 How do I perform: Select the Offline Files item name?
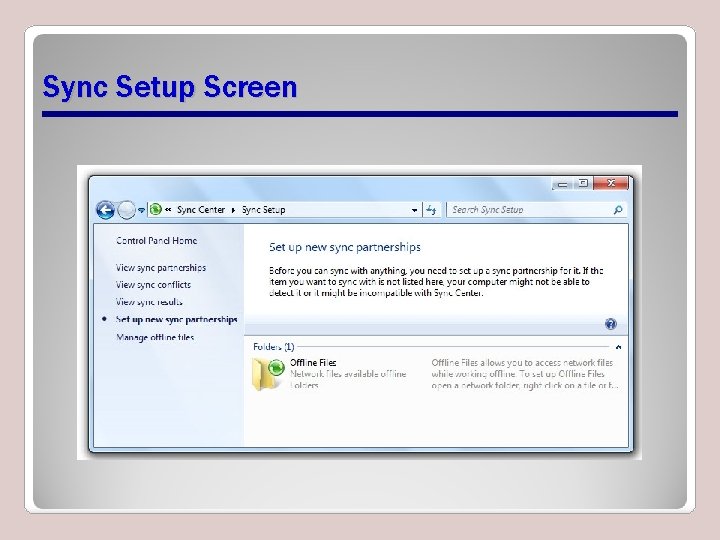313,363
